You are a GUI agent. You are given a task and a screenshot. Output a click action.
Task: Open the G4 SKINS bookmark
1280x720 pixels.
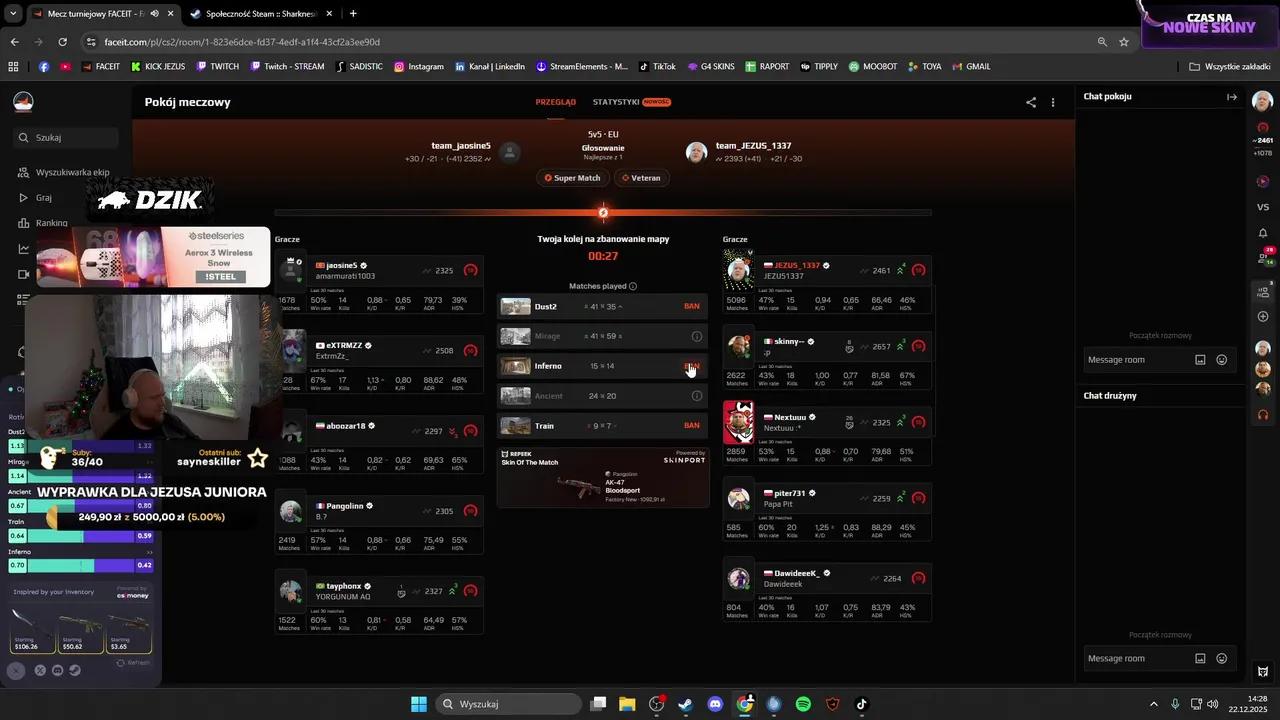(711, 67)
